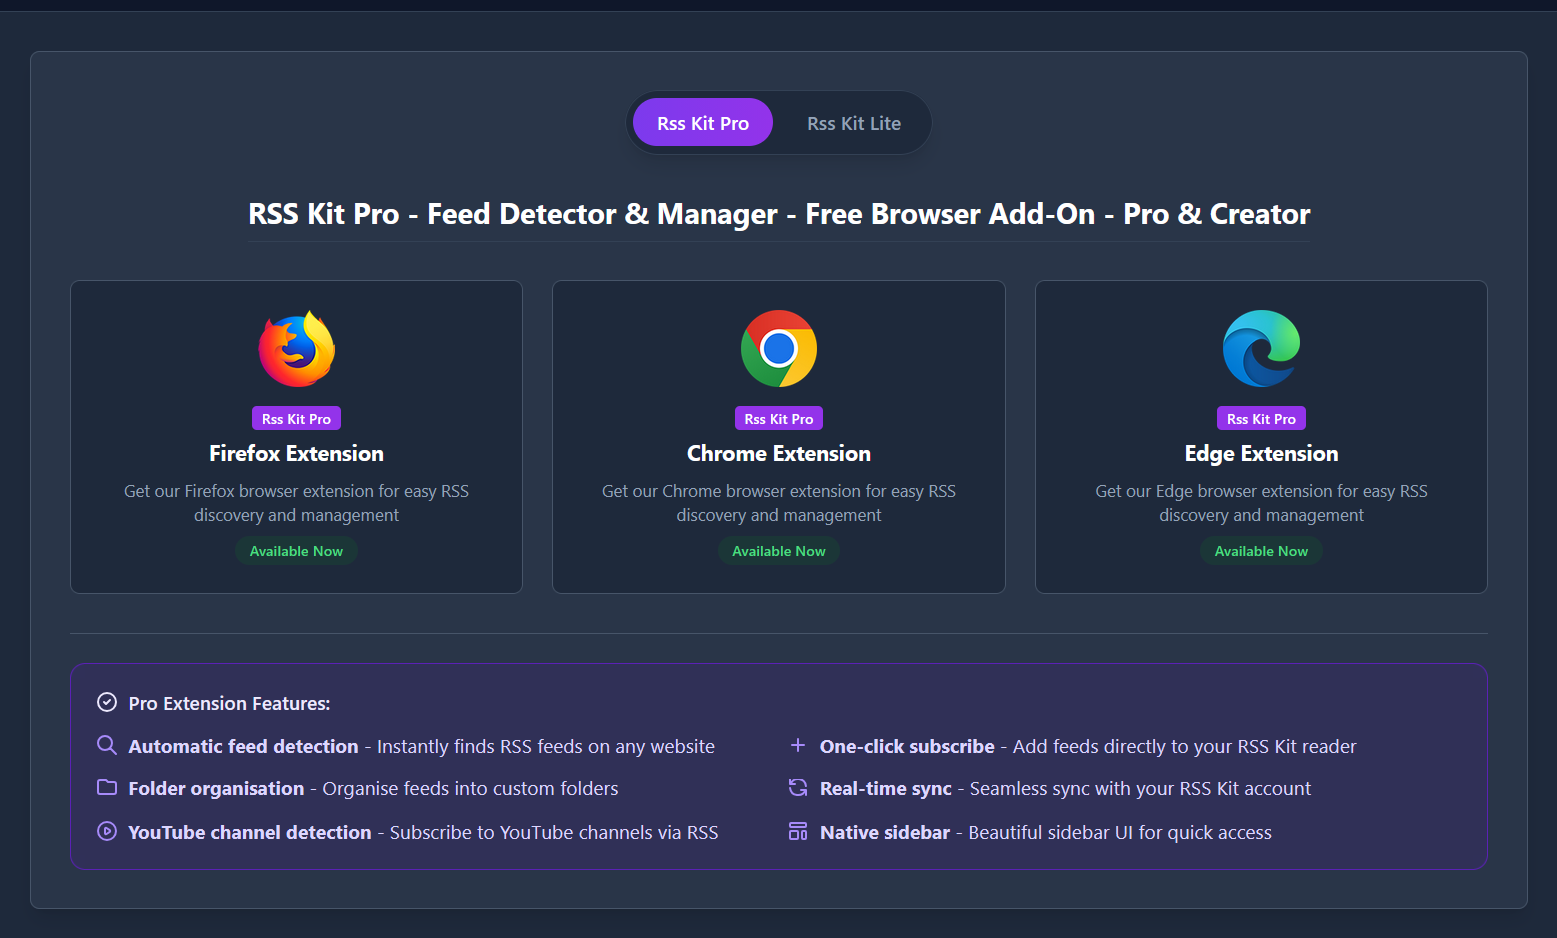Click the sidebar icon beside Native sidebar

pyautogui.click(x=797, y=831)
